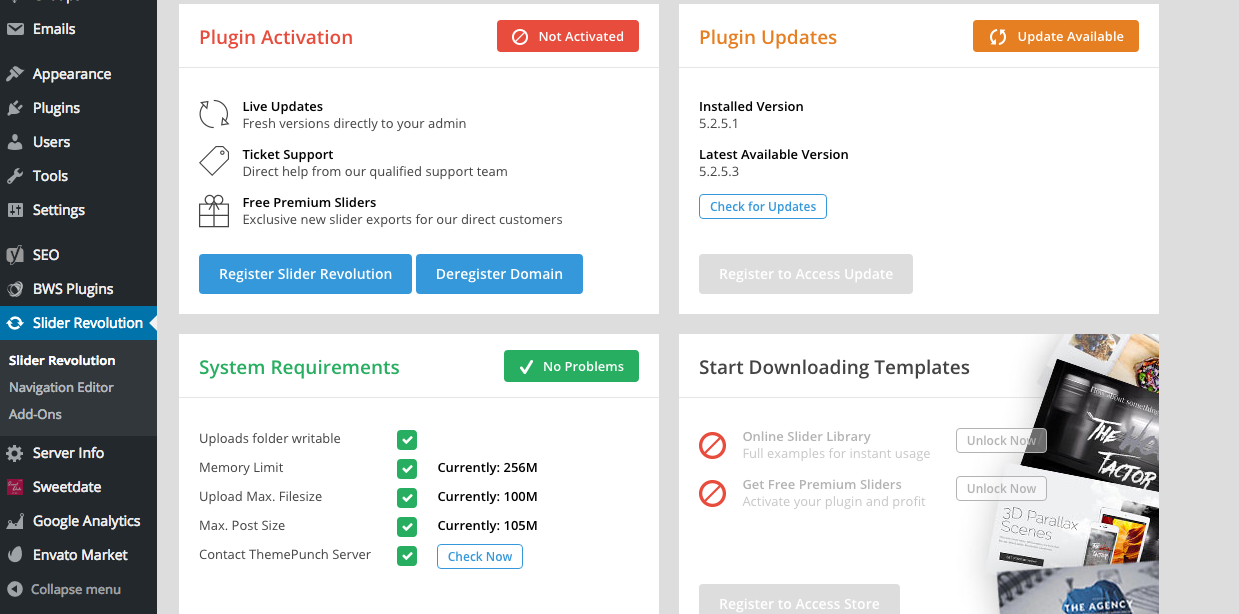1239x614 pixels.
Task: Click the Currently: 100M upload filesize value
Action: 487,497
